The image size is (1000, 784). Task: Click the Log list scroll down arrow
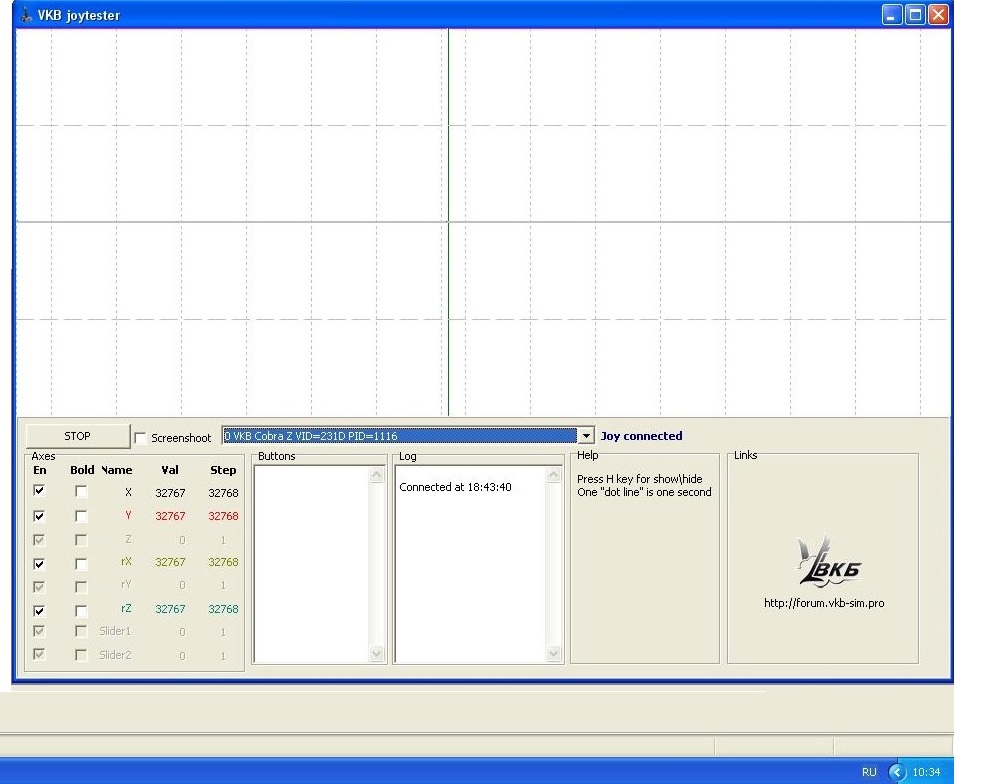pyautogui.click(x=554, y=653)
